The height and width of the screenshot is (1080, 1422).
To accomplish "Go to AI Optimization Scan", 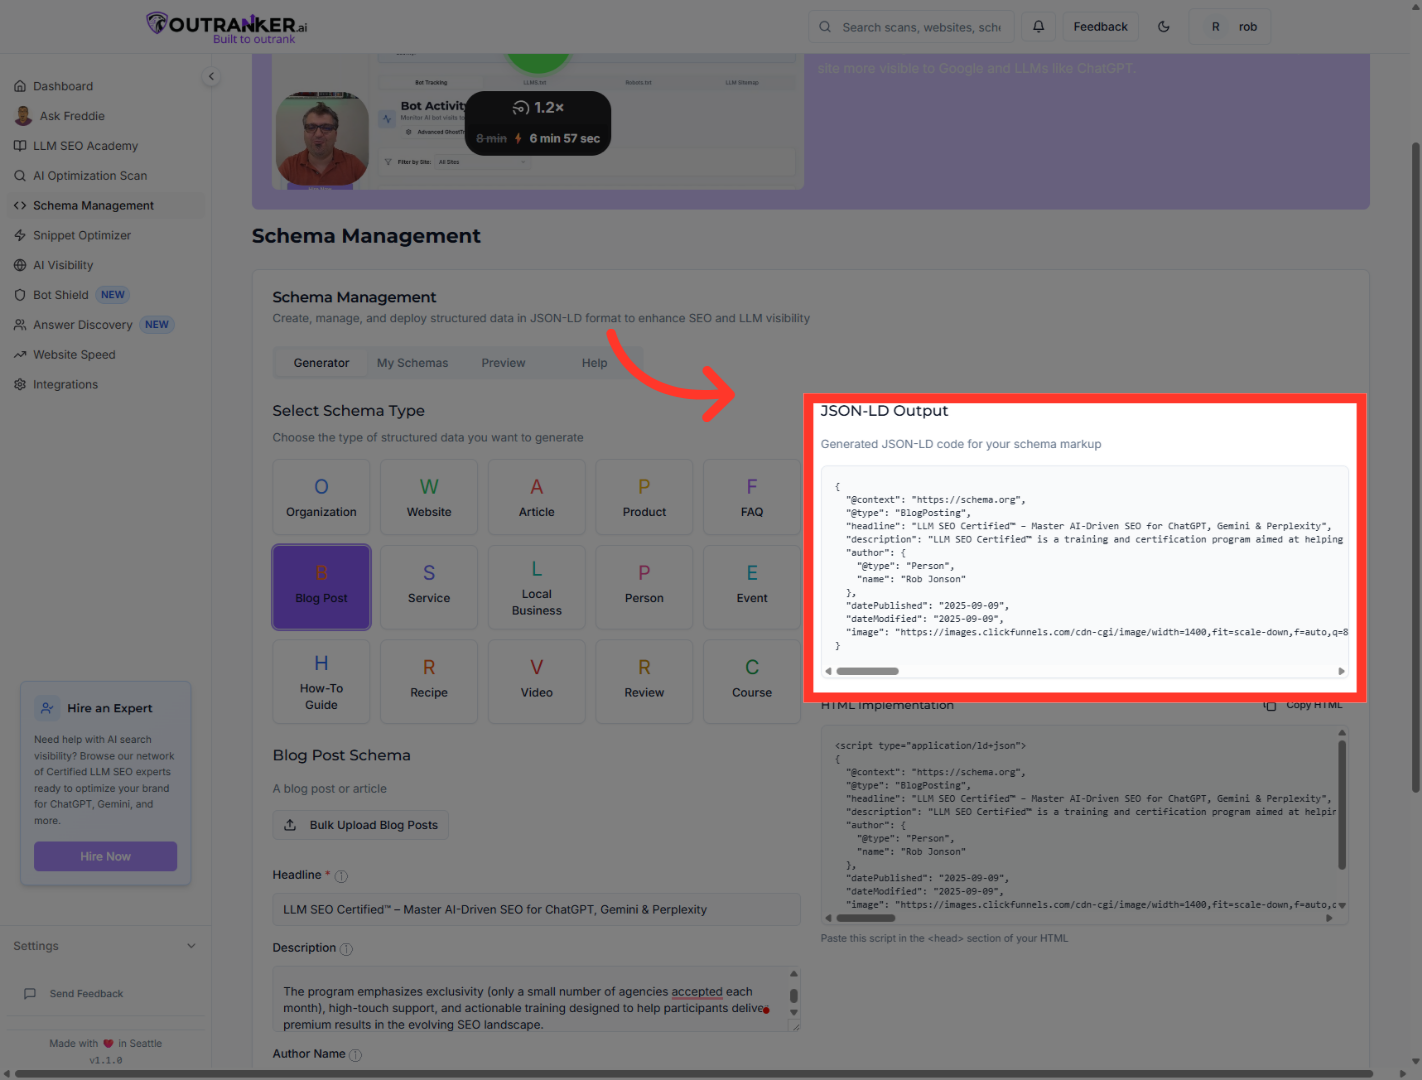I will click(90, 176).
